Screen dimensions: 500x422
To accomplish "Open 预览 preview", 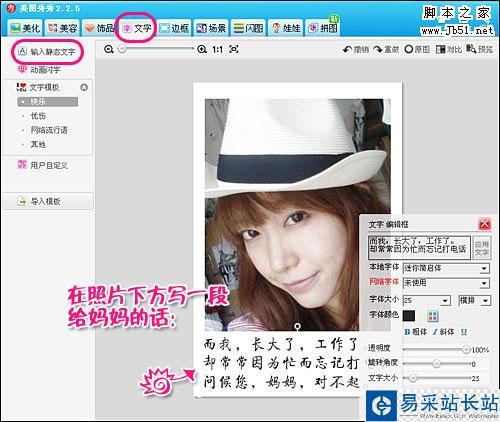I will click(x=480, y=49).
